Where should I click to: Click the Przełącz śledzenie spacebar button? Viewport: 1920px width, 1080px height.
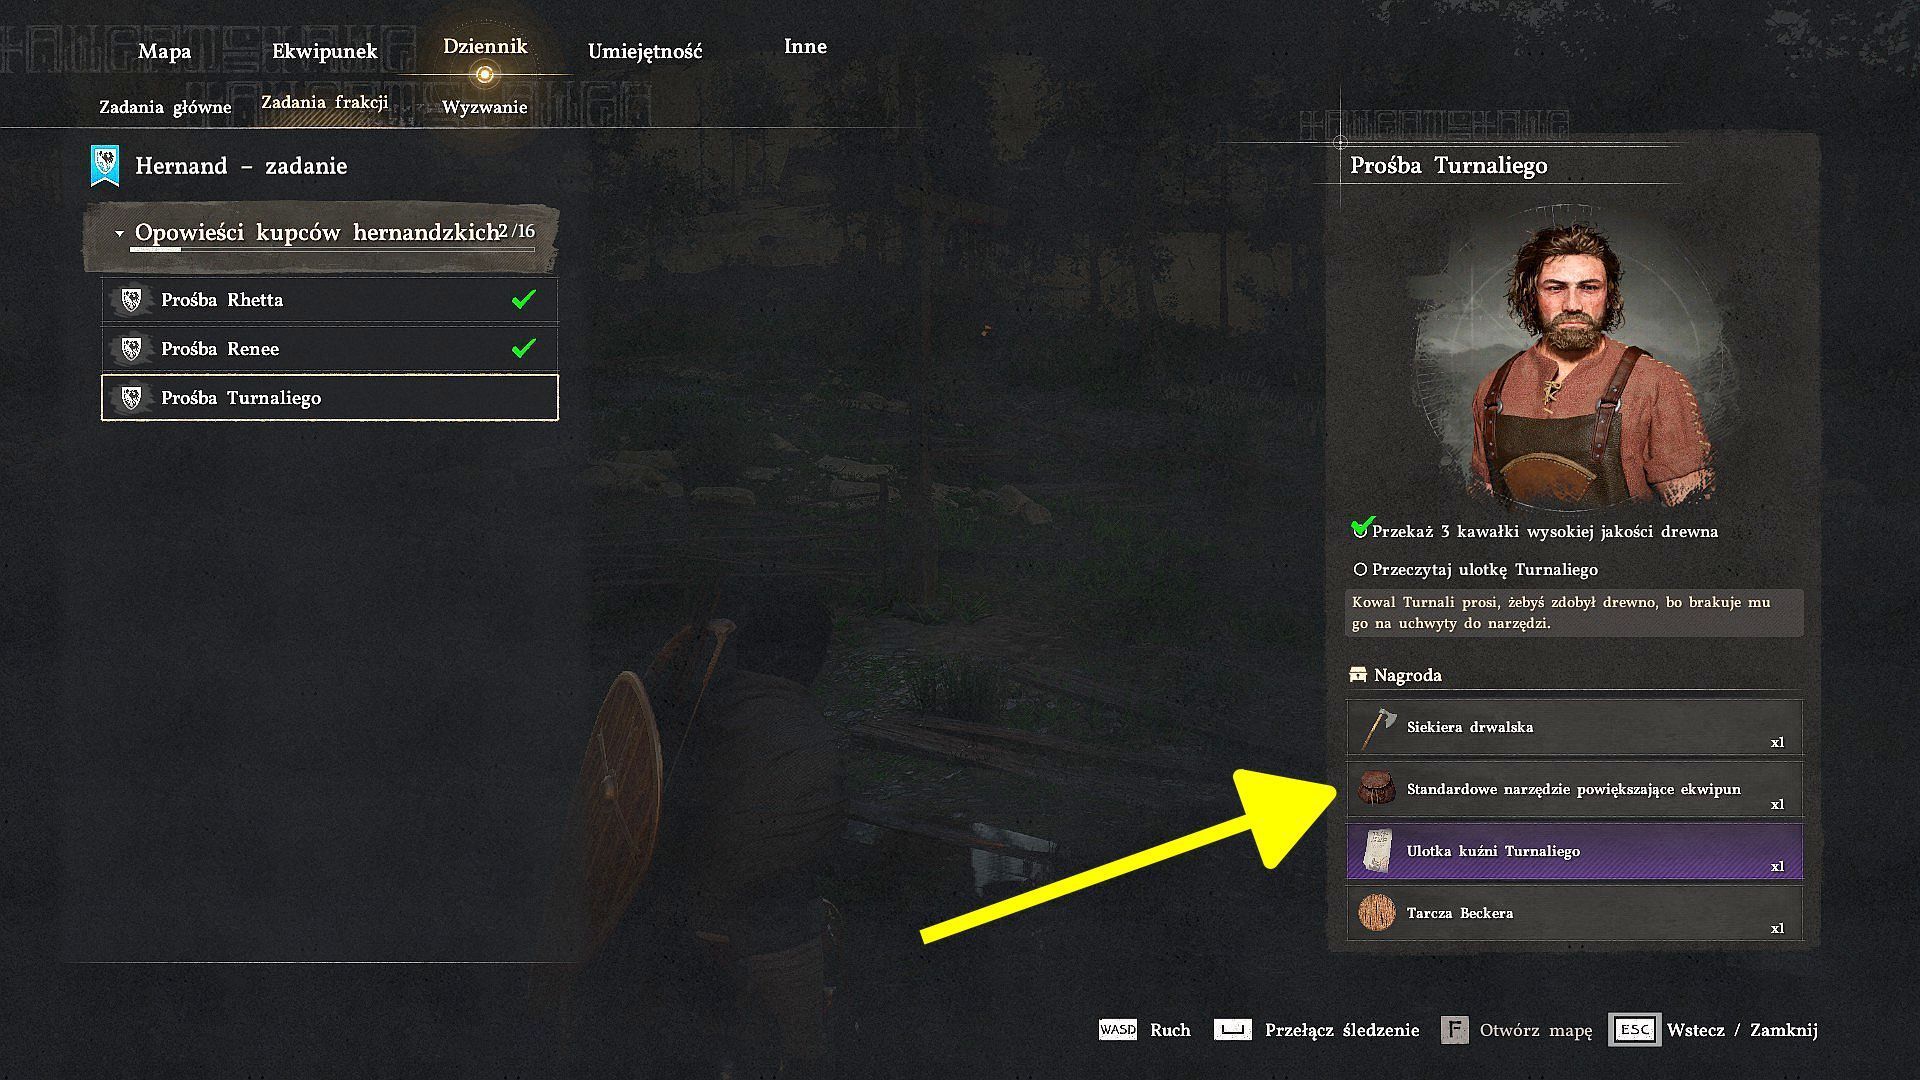pos(1316,1029)
